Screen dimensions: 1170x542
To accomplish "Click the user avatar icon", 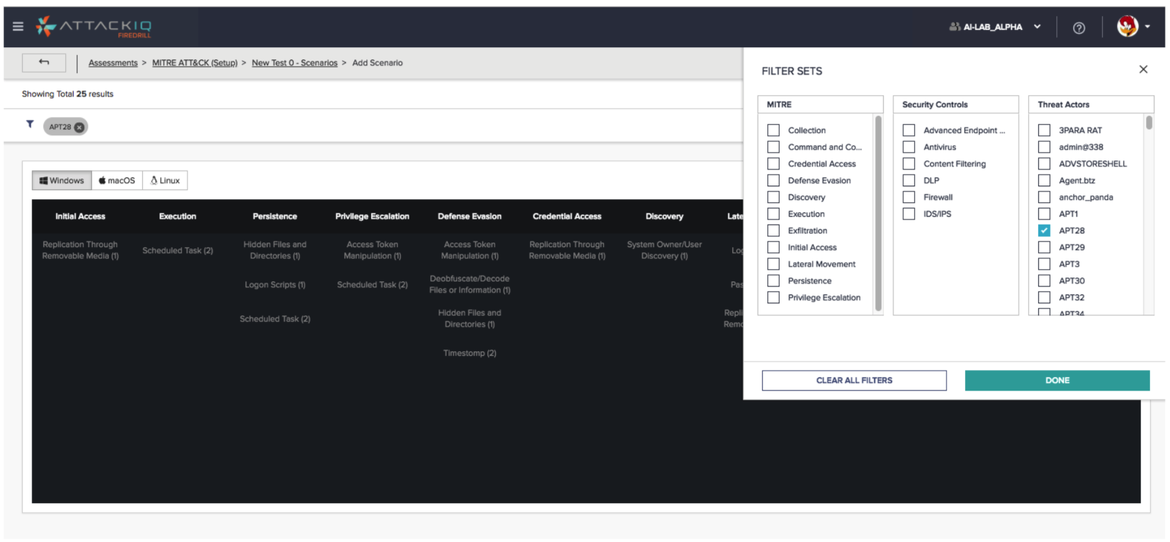I will [1127, 27].
